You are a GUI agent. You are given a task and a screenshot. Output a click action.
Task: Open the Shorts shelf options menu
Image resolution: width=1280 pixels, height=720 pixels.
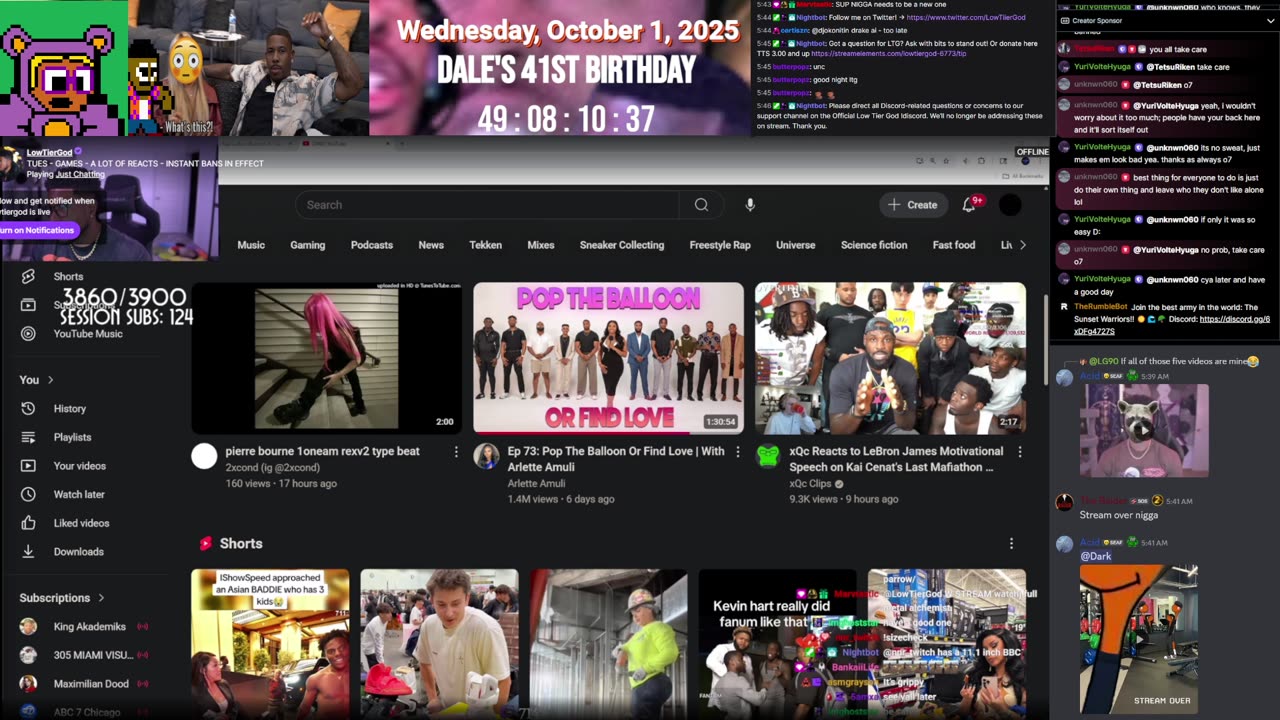click(x=1011, y=543)
